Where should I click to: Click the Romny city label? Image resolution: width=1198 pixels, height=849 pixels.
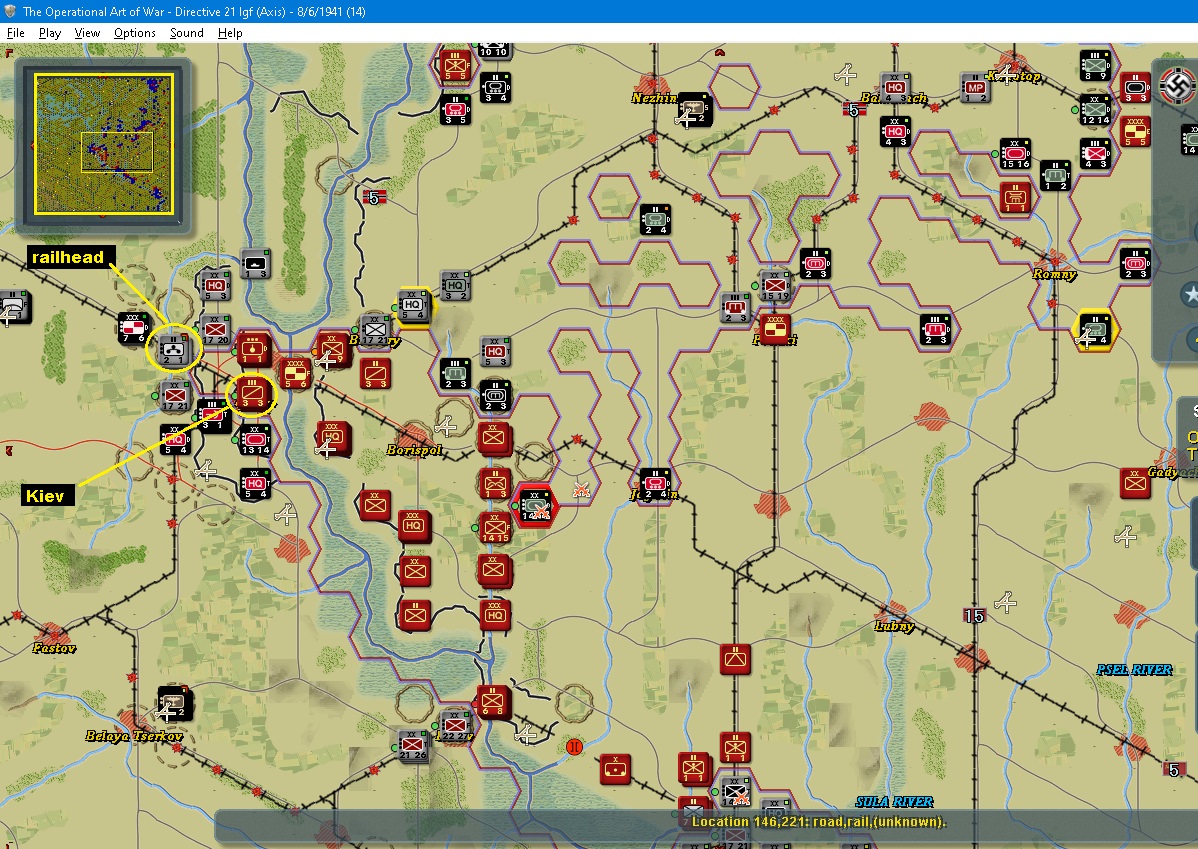pos(1054,274)
